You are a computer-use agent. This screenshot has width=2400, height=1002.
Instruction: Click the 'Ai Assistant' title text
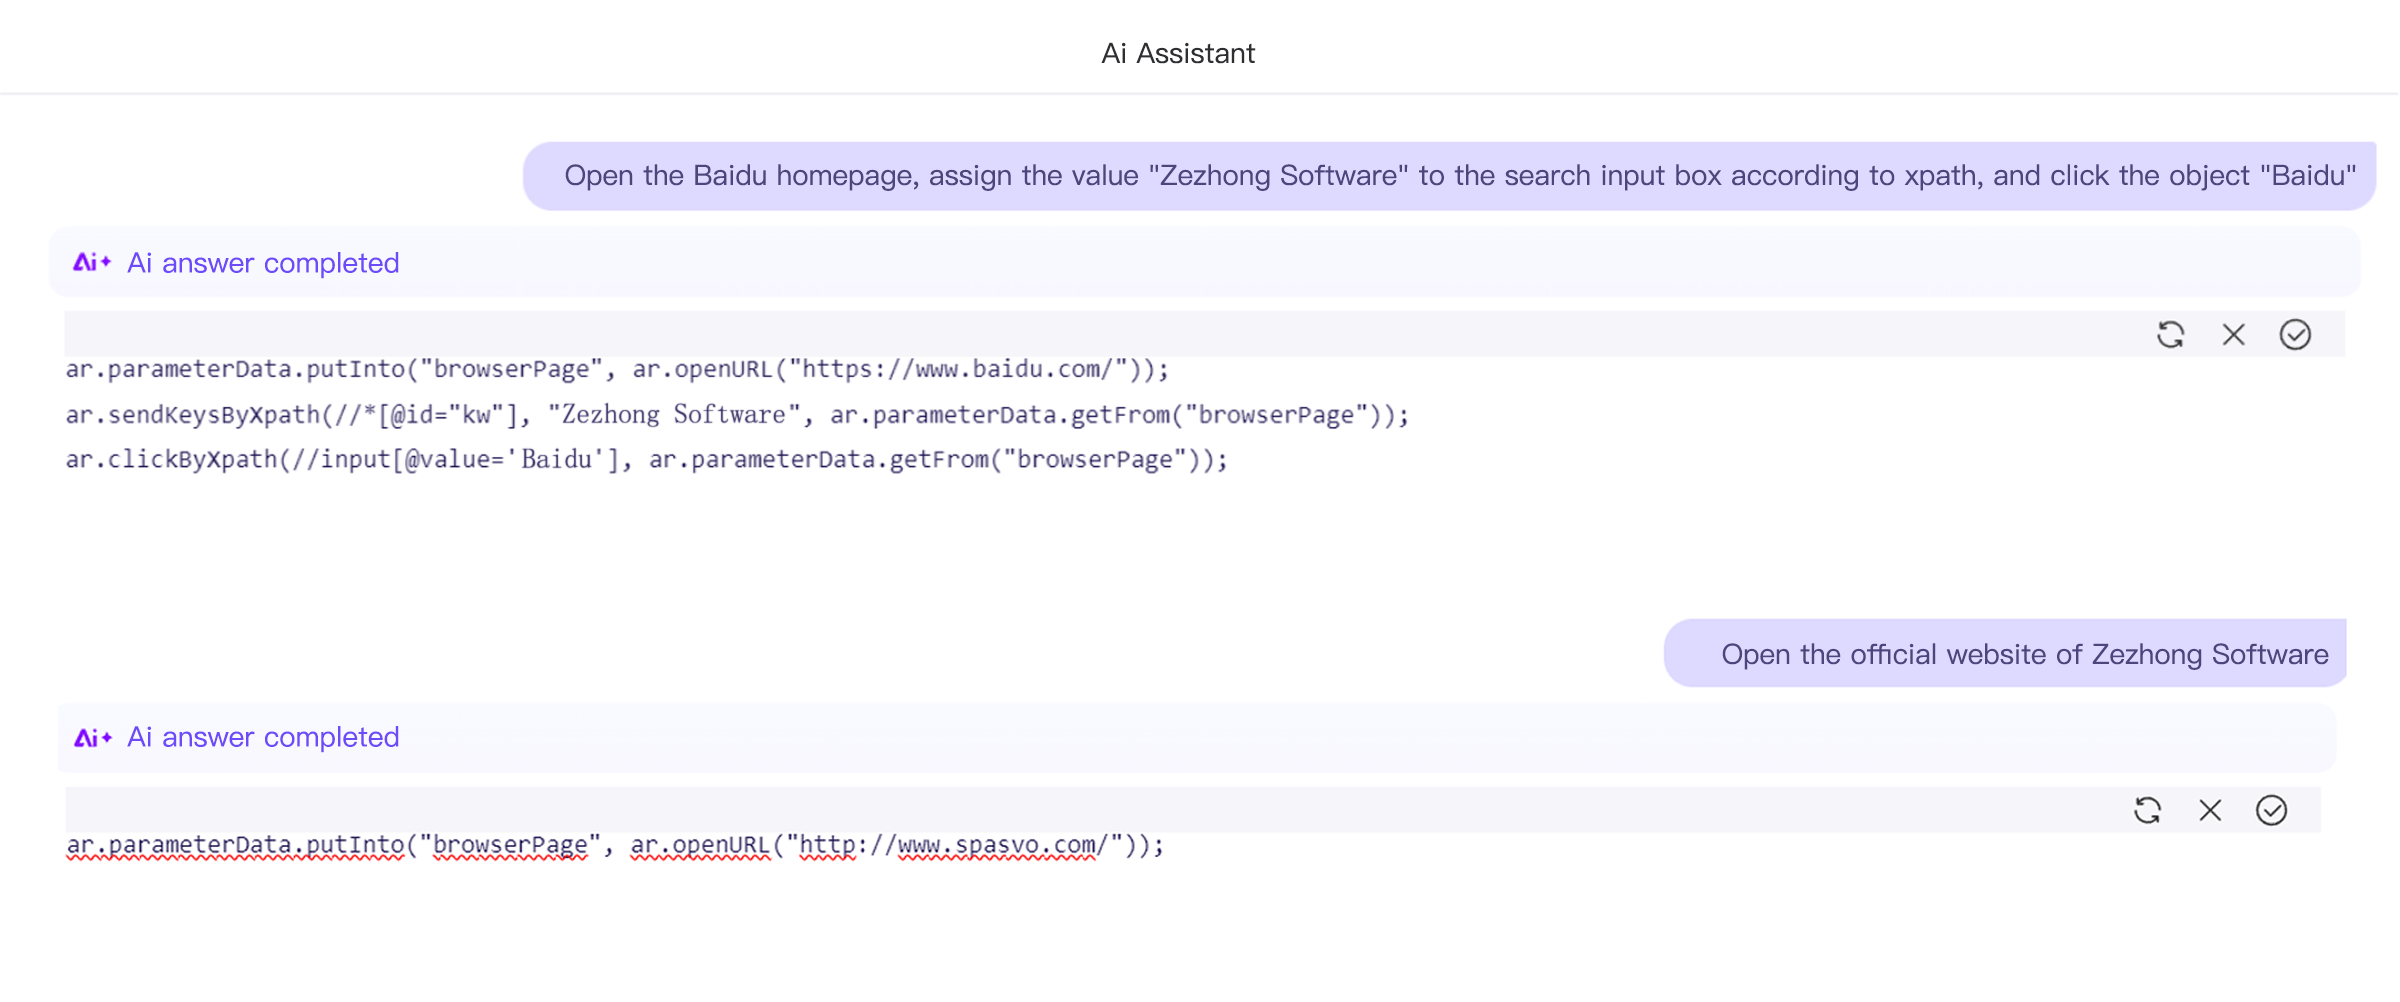(x=1177, y=52)
